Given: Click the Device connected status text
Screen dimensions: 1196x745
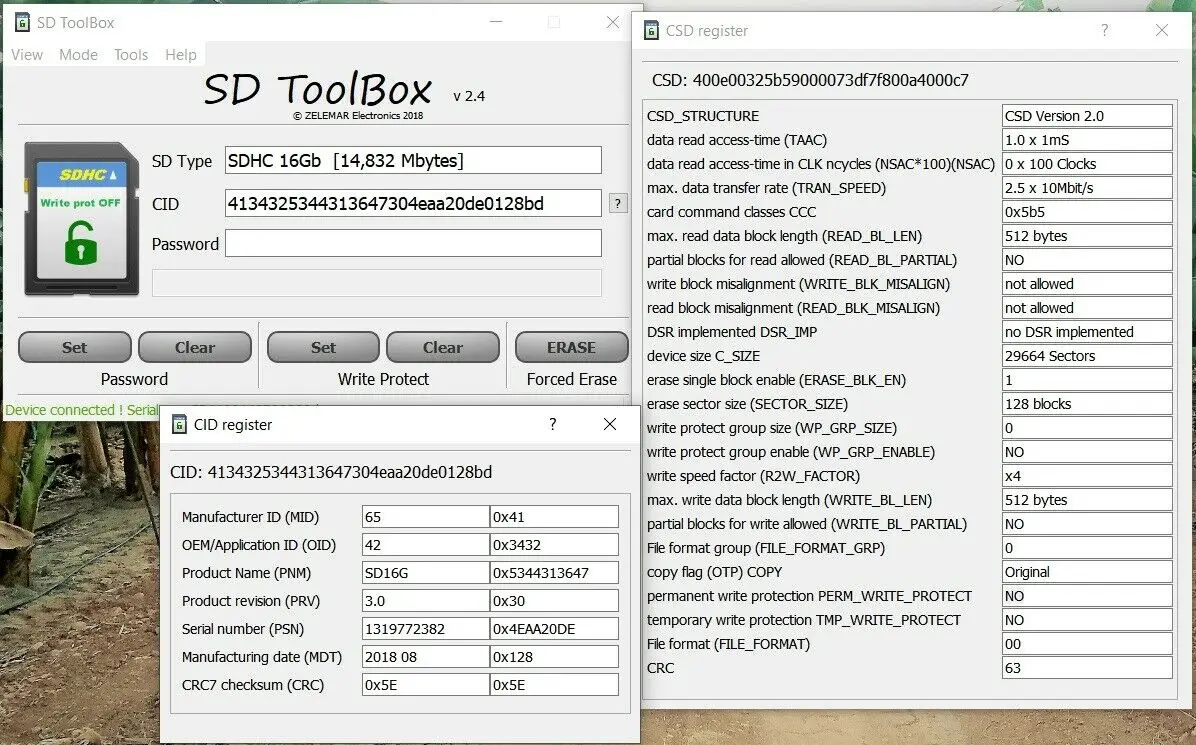Looking at the screenshot, I should tap(81, 410).
